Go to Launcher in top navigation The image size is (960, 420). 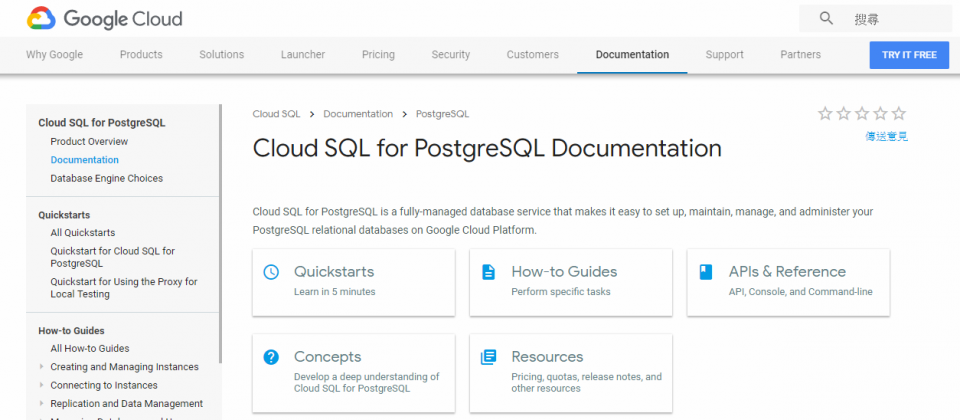303,54
